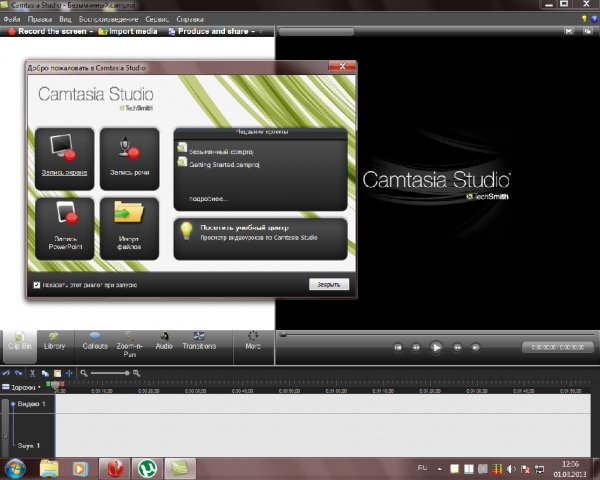Click the Redo icon on timeline toolbar
Viewport: 600px width, 480px height.
(x=19, y=373)
